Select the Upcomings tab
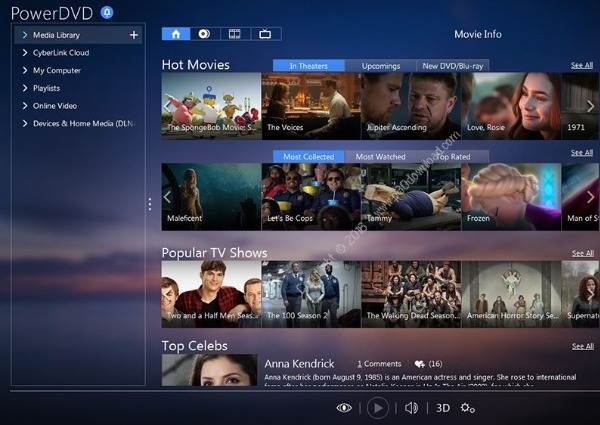This screenshot has width=600, height=425. pos(381,66)
